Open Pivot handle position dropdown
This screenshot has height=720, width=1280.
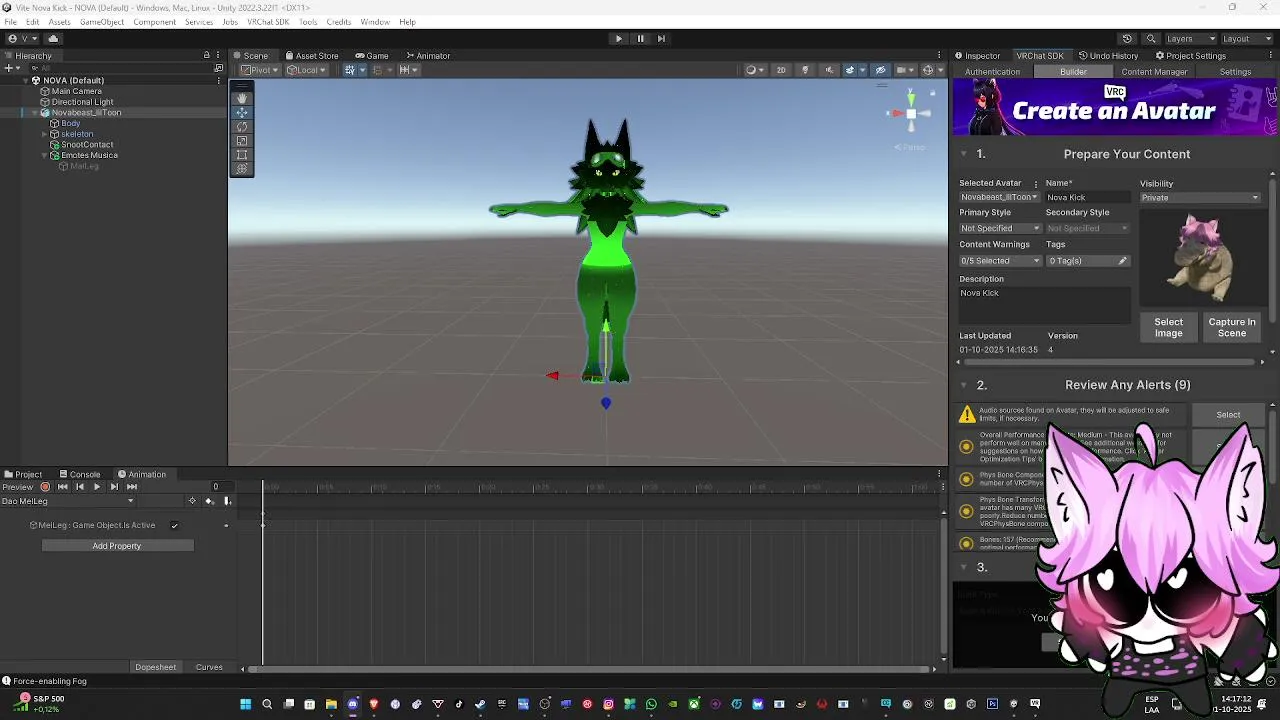259,70
